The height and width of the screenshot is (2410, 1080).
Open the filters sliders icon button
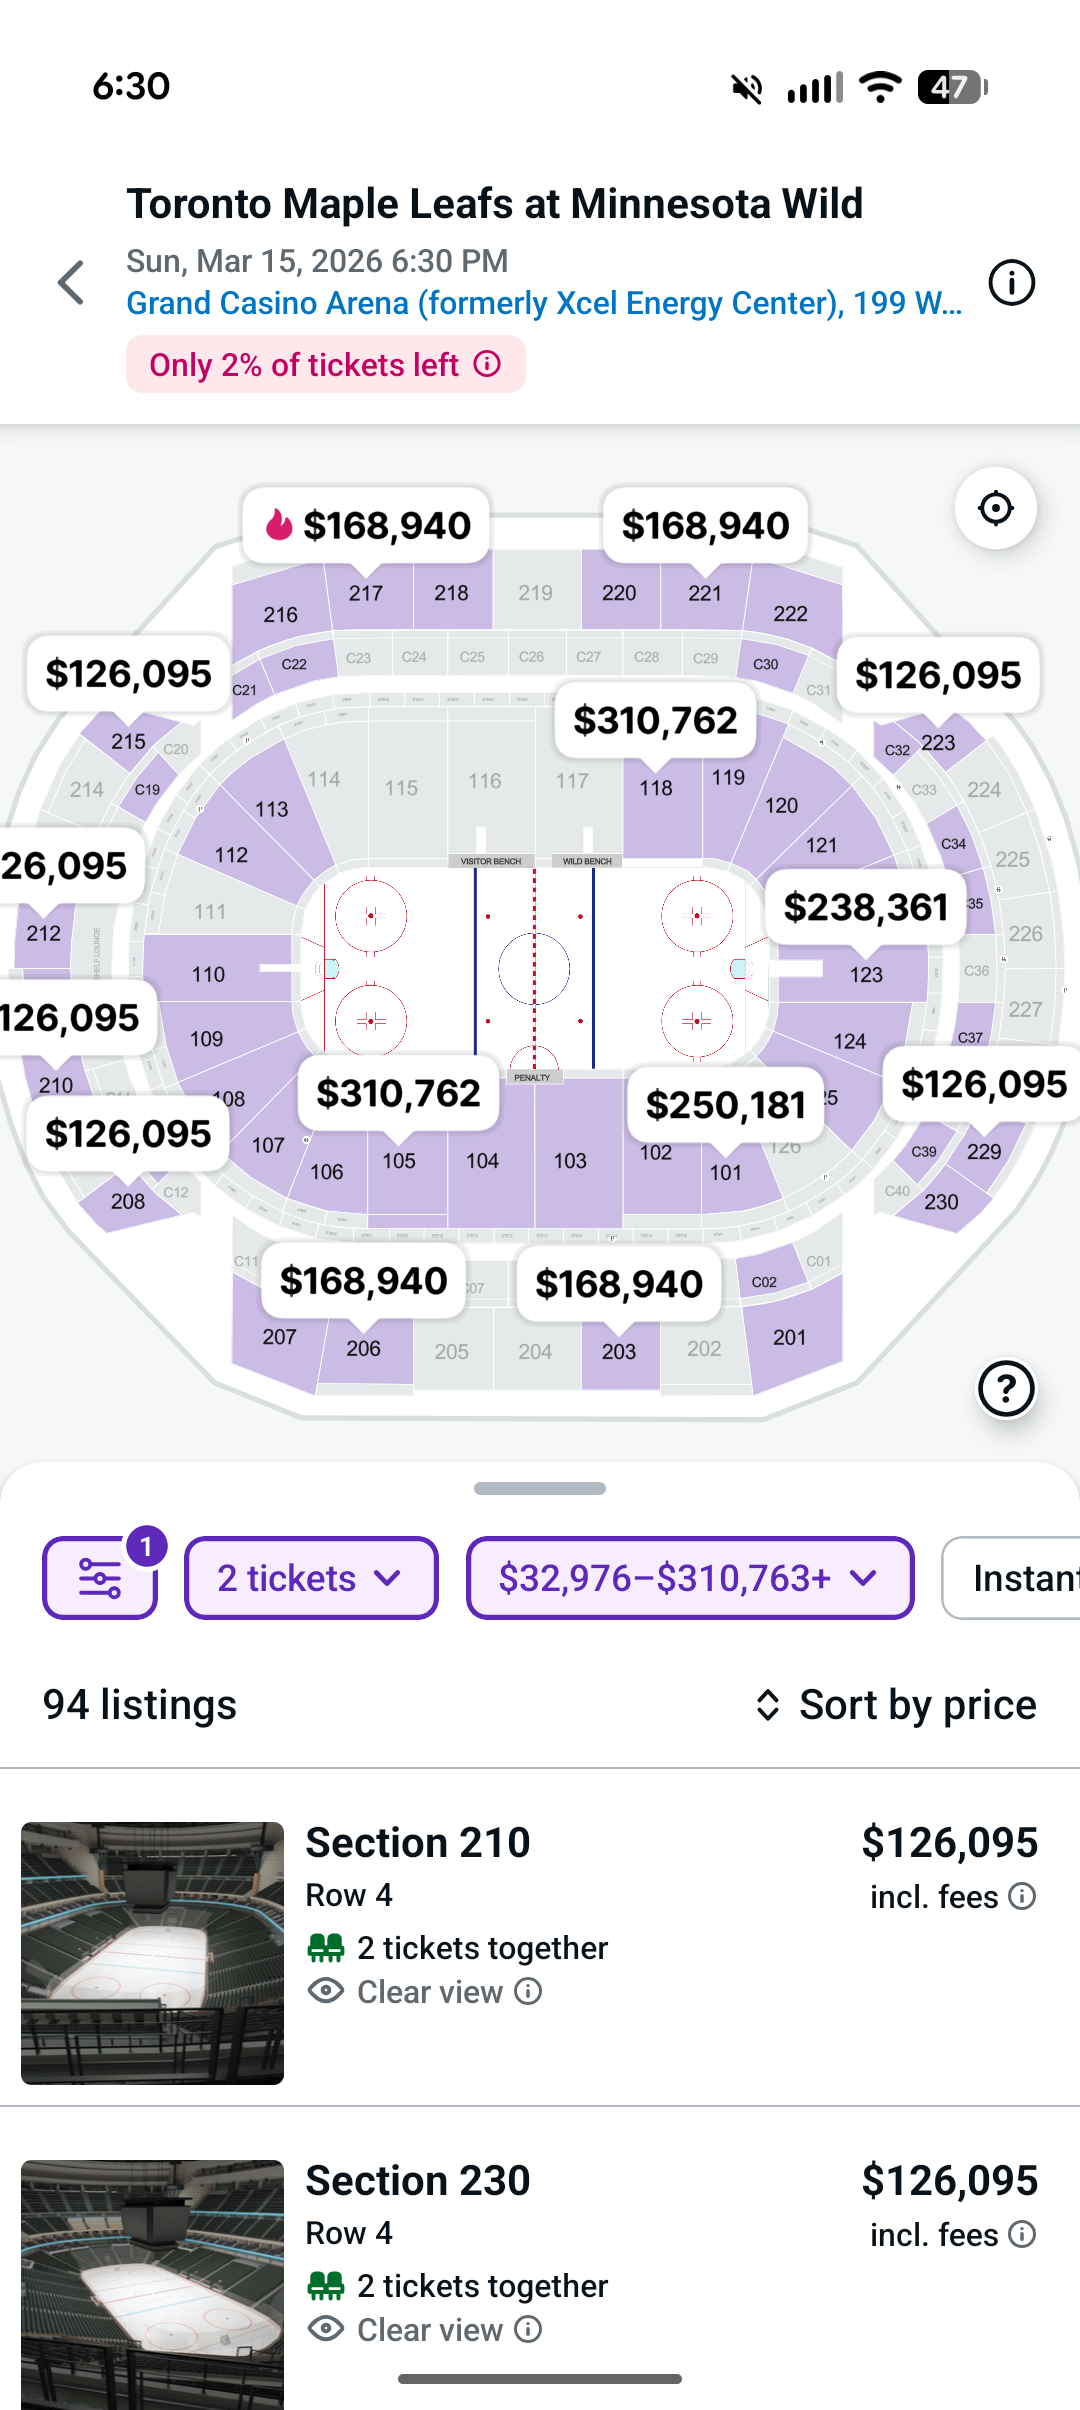click(x=100, y=1578)
